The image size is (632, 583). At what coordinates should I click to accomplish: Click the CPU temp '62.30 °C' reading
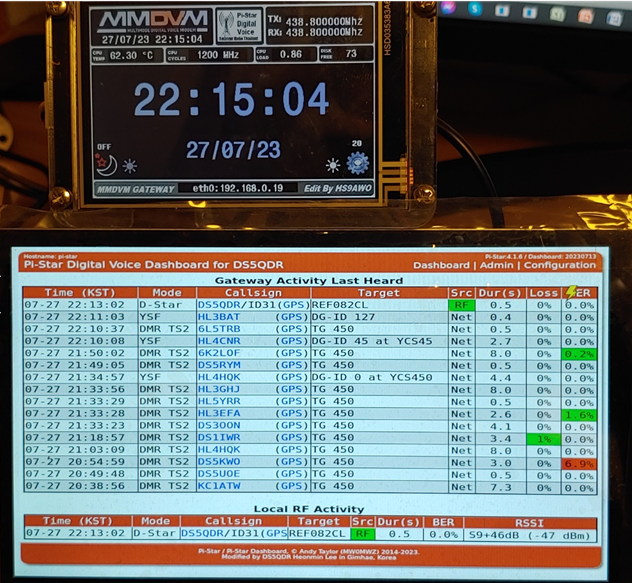coord(131,55)
